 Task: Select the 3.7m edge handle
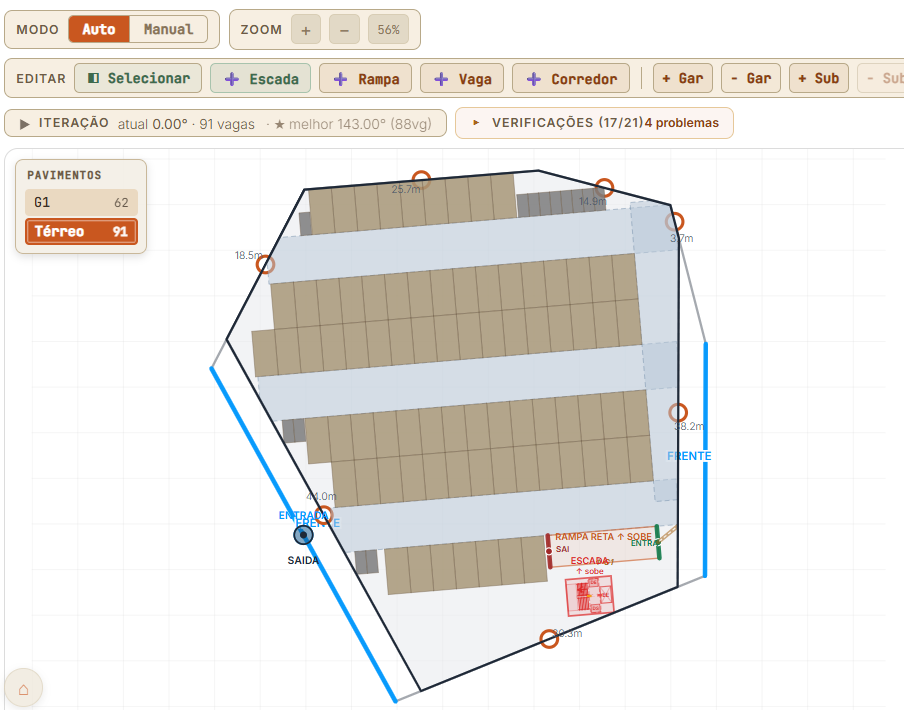coord(675,221)
